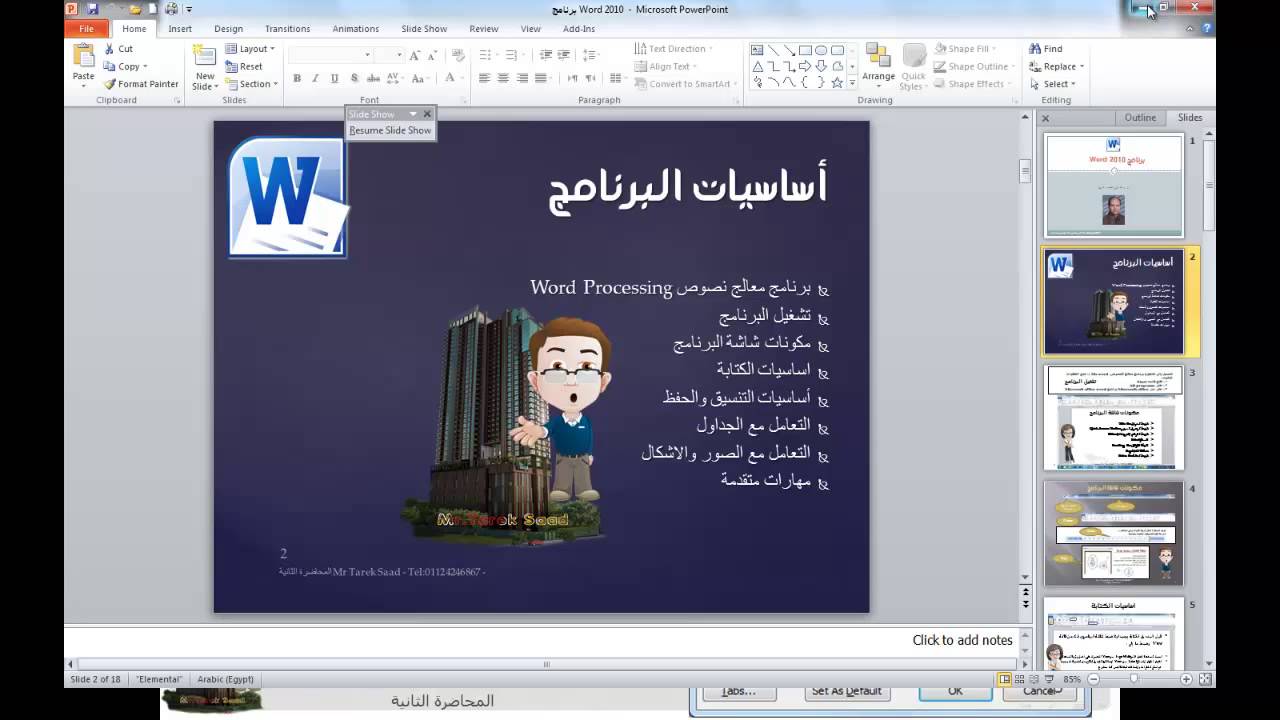Save the presentation from quick access toolbar
This screenshot has width=1280, height=720.
point(92,9)
